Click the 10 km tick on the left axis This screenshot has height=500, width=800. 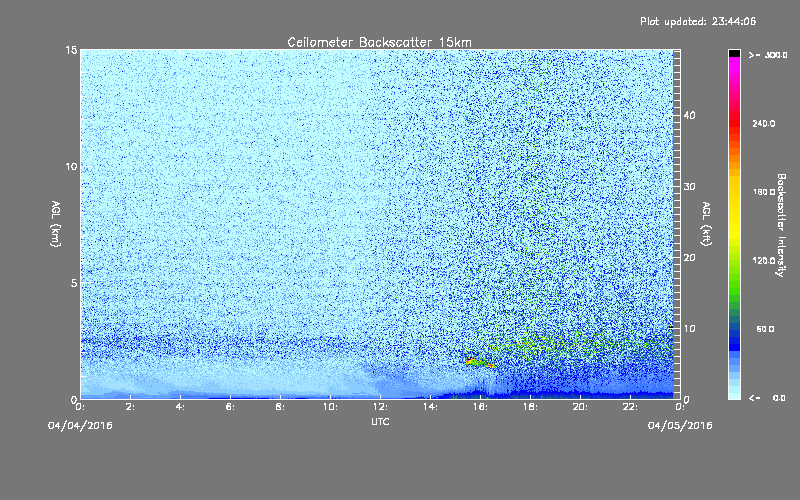click(x=71, y=167)
